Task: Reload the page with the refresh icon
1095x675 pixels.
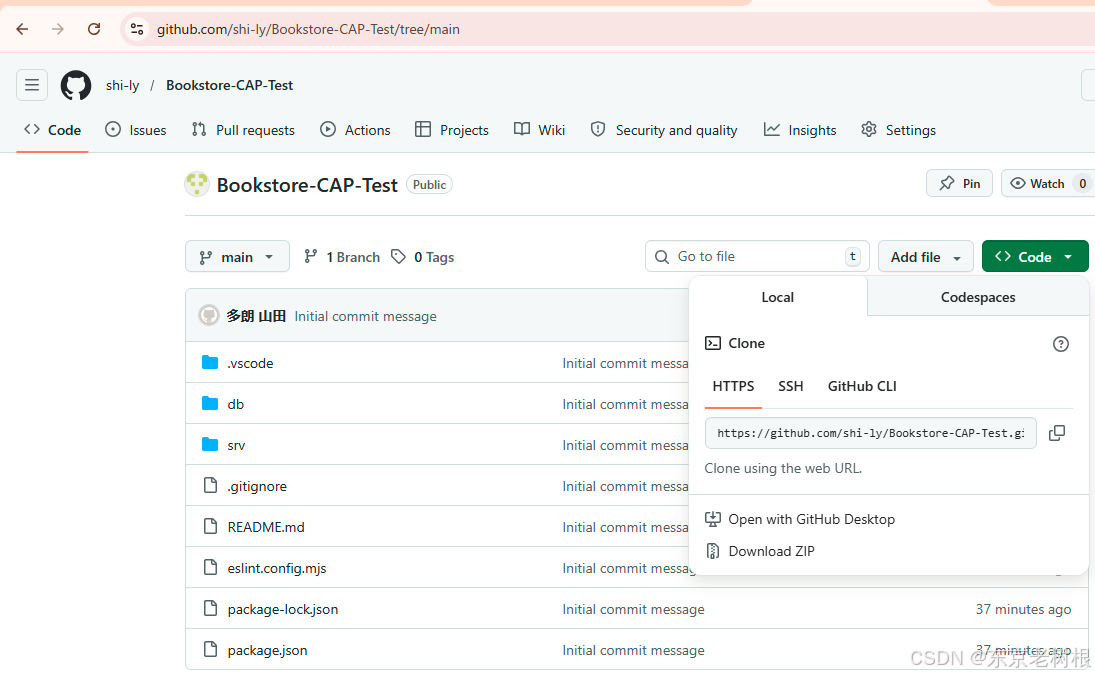Action: tap(94, 29)
